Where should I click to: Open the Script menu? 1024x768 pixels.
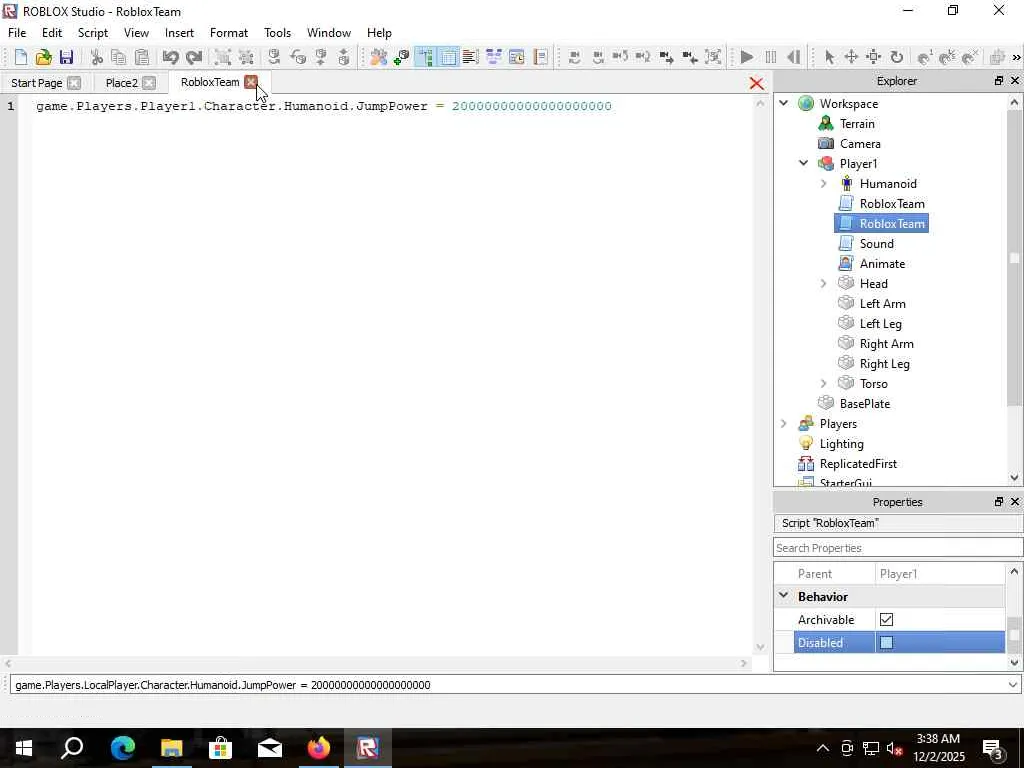coord(93,33)
